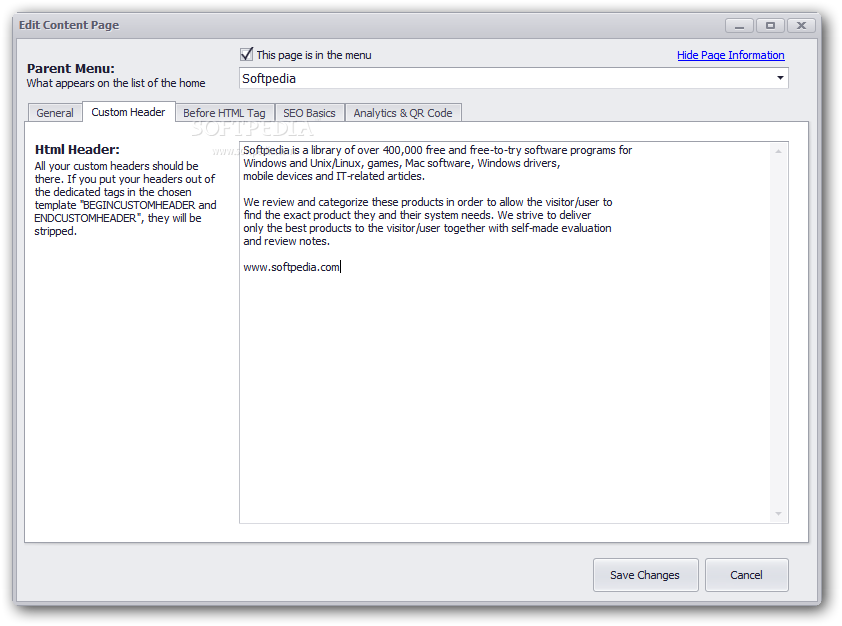Click the 'www.softpedia.com' line in the text area
This screenshot has width=842, height=626.
coord(292,267)
